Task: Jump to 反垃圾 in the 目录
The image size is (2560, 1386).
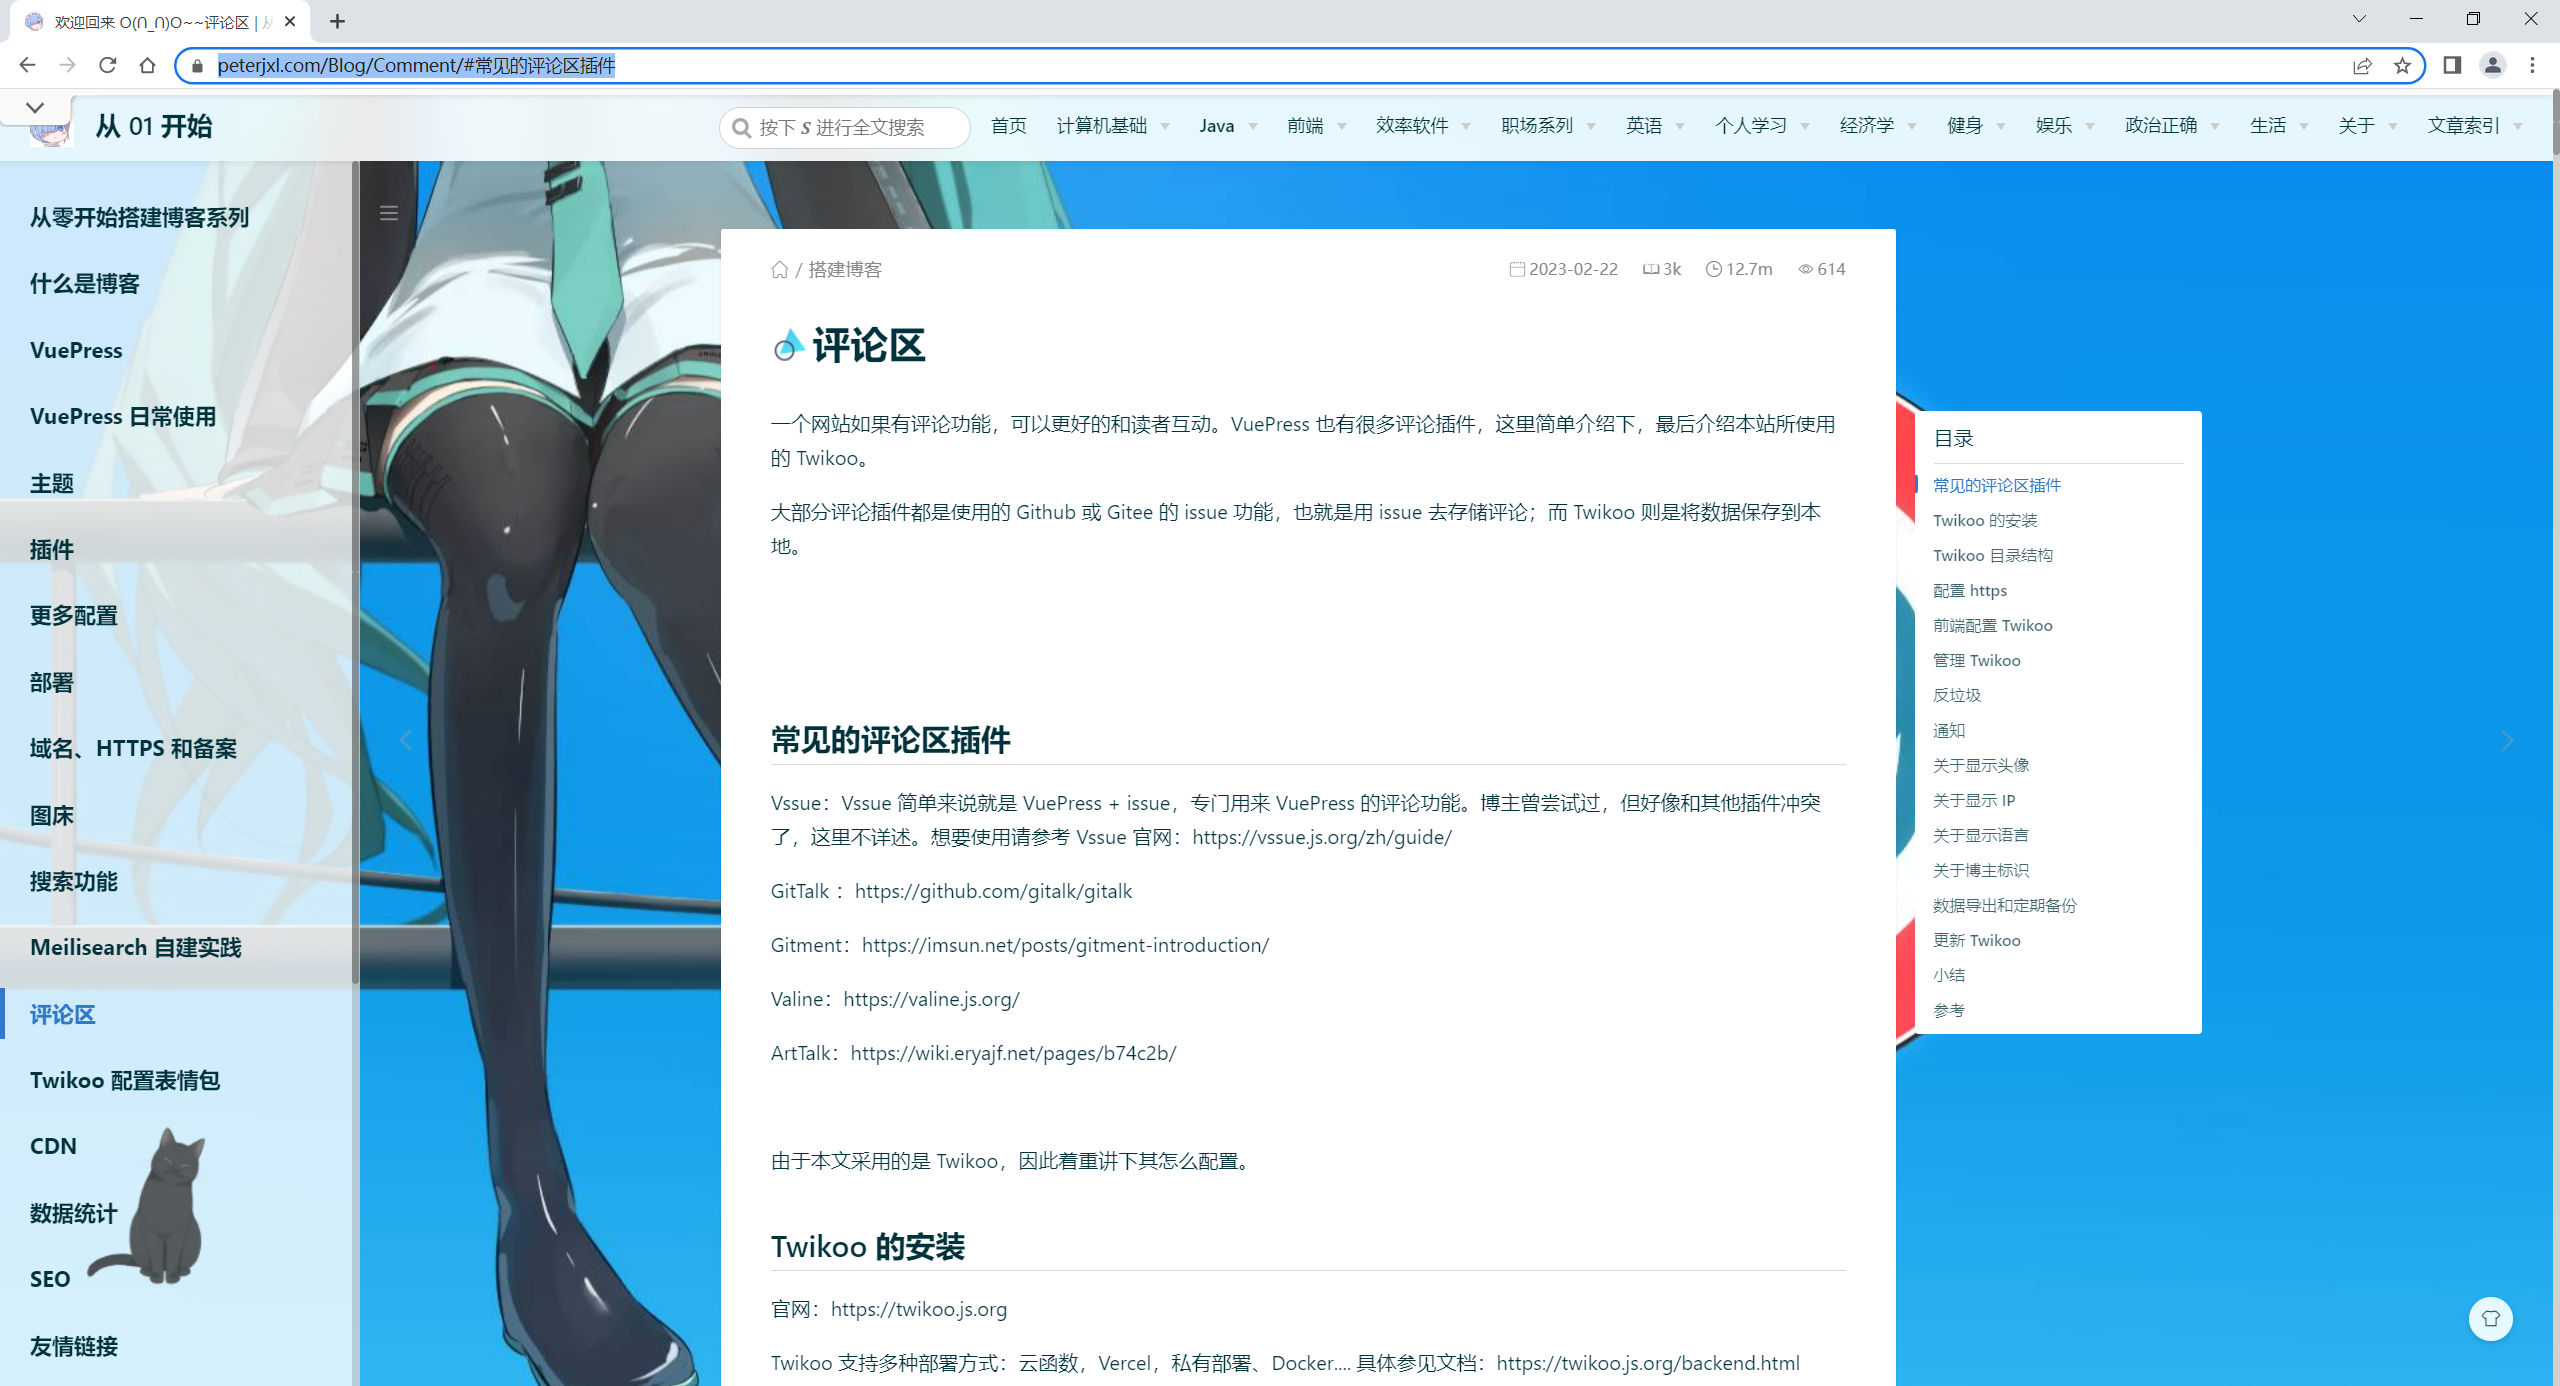Action: [1957, 696]
